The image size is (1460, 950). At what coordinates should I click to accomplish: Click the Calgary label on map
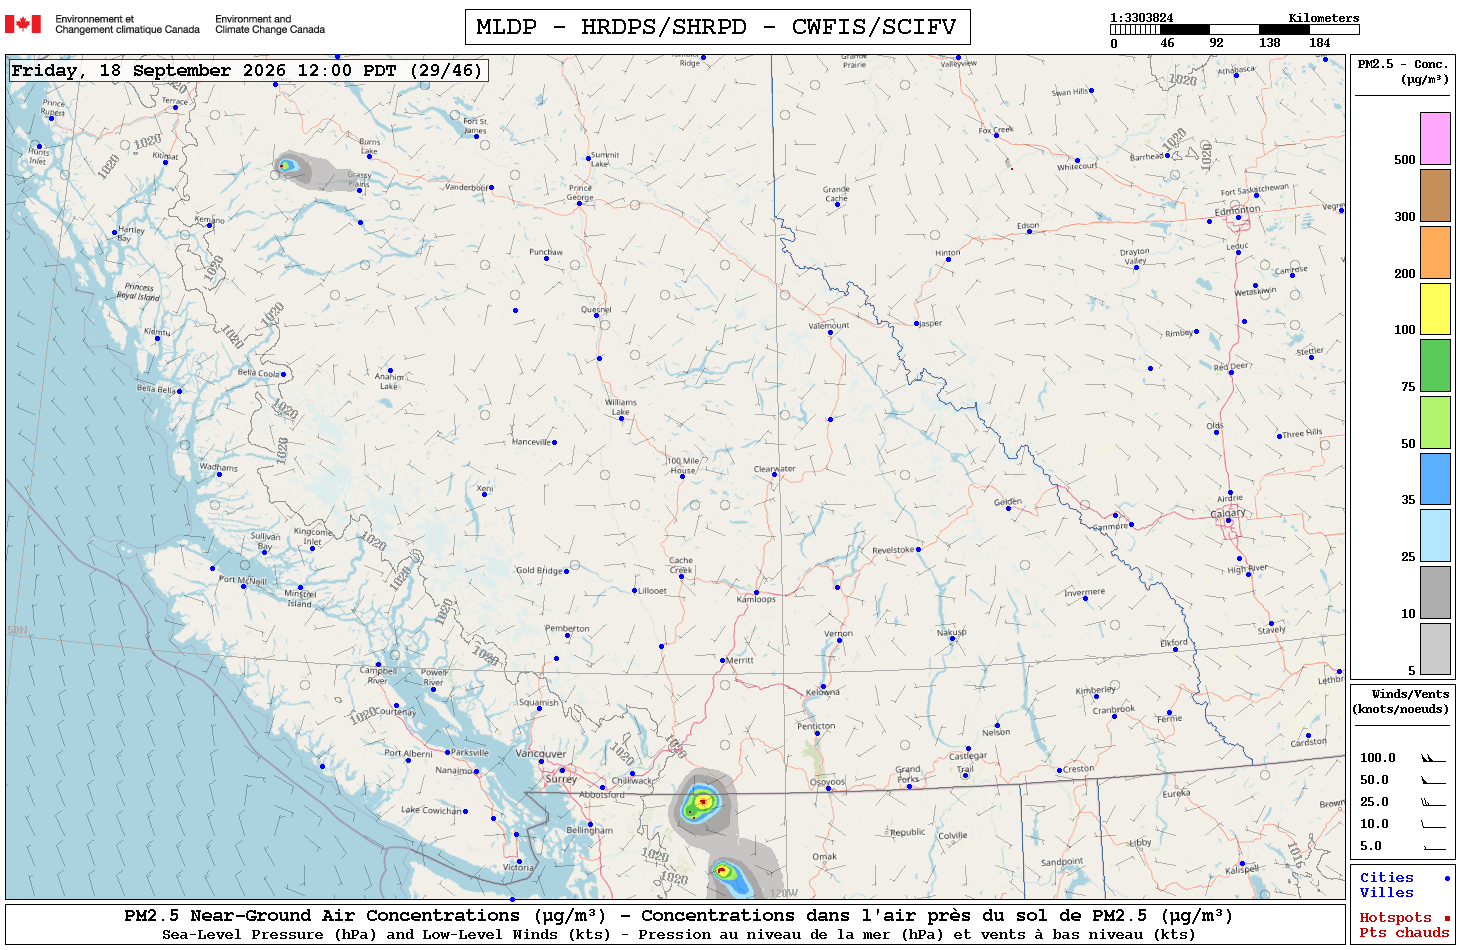coord(1228,513)
